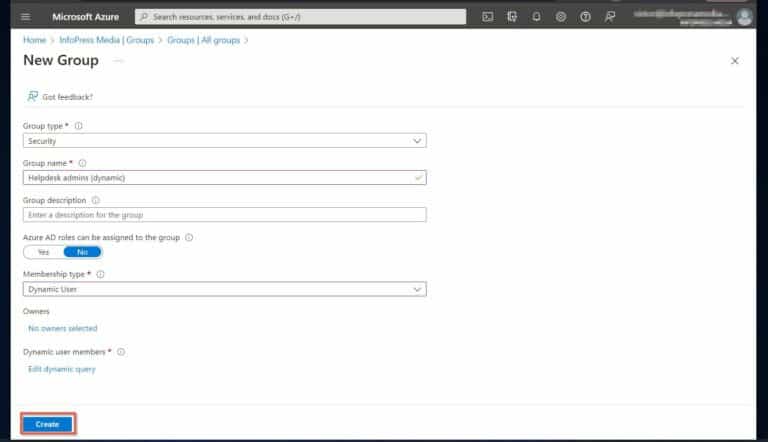Click the Azure search resources box
Image resolution: width=768 pixels, height=442 pixels.
click(300, 17)
